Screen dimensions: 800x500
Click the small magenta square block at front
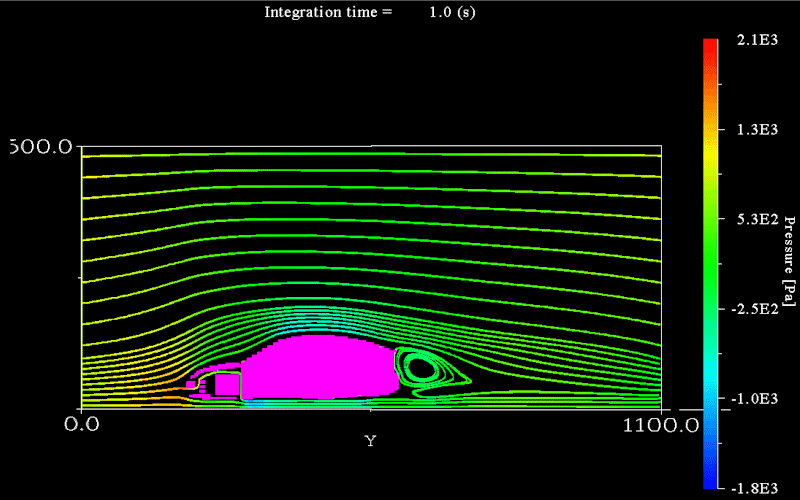(227, 384)
